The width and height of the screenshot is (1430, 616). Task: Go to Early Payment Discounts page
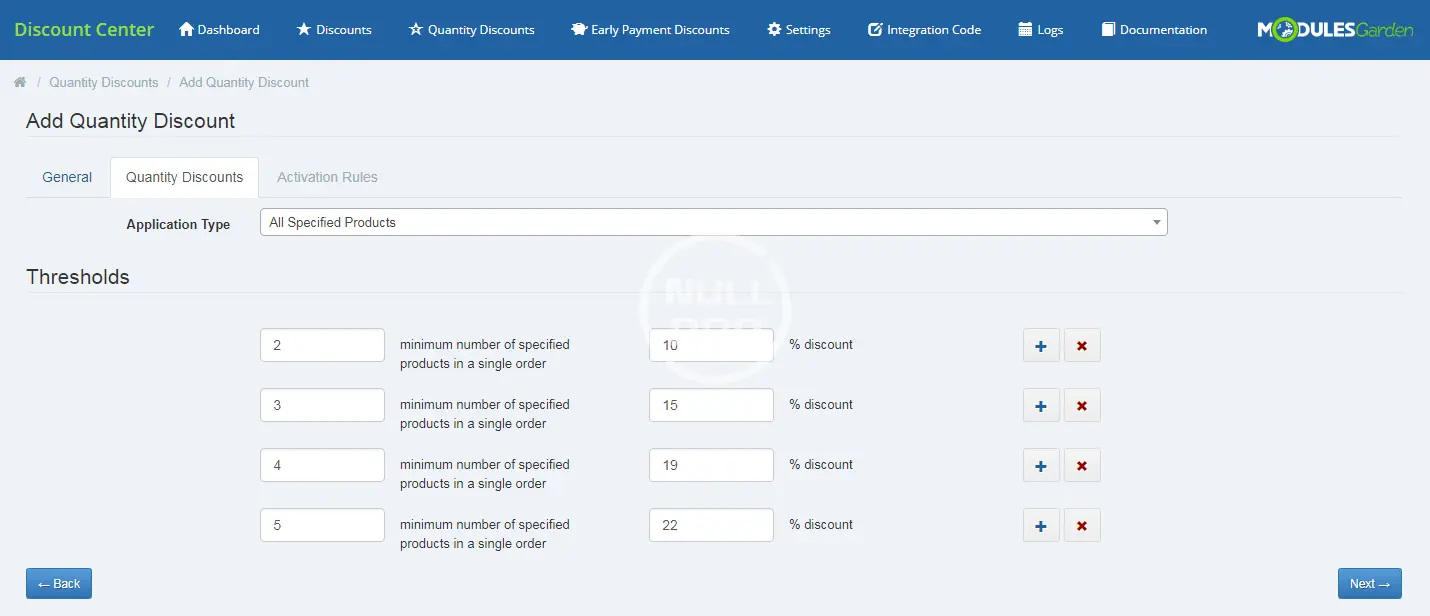tap(650, 30)
